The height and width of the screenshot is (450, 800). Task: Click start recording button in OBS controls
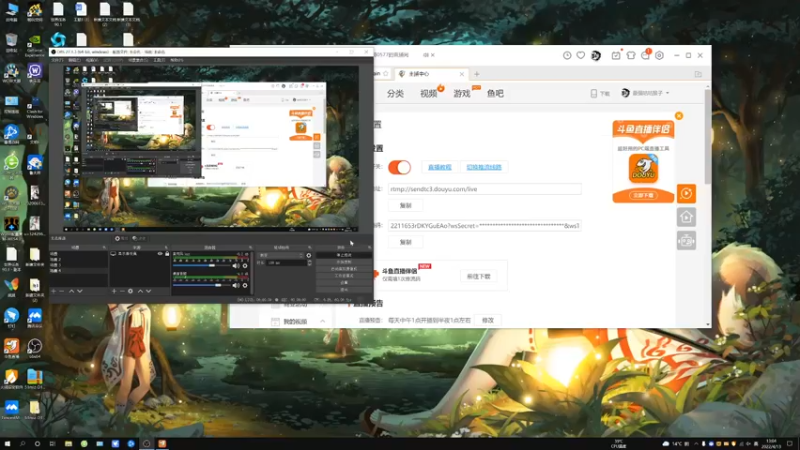point(344,262)
